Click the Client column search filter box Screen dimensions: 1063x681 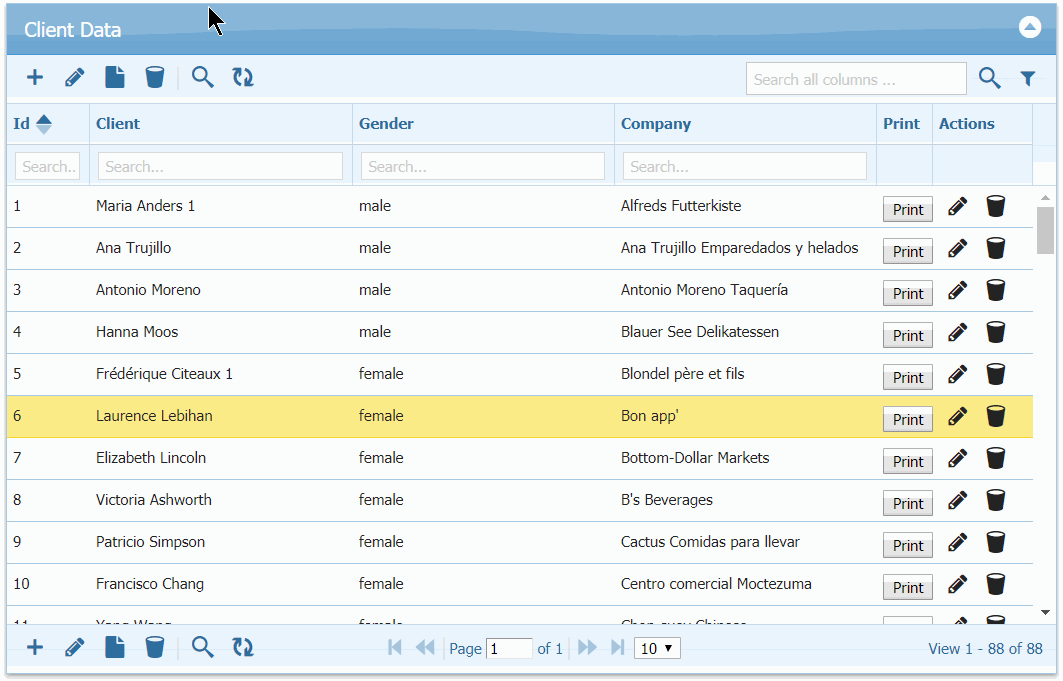[220, 167]
